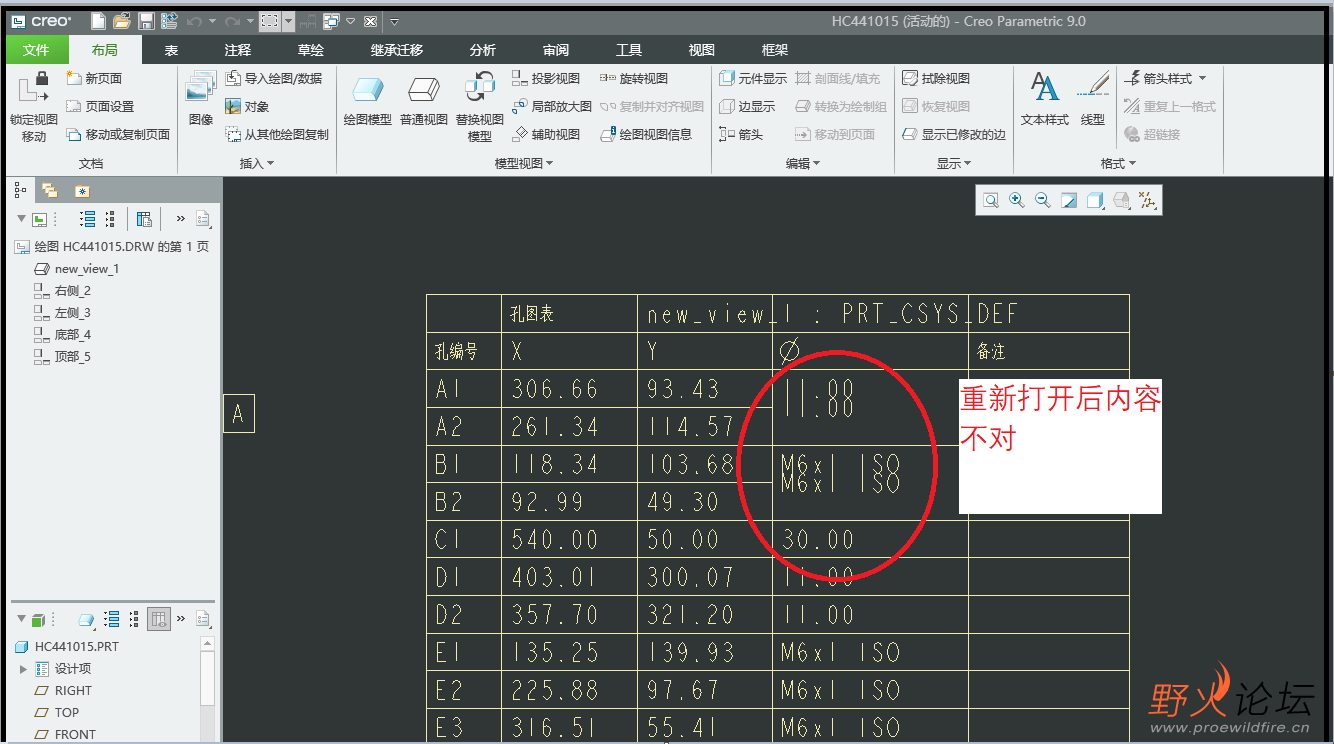
Task: Switch to the 框架 (Framework) ribbon tab
Action: 775,50
